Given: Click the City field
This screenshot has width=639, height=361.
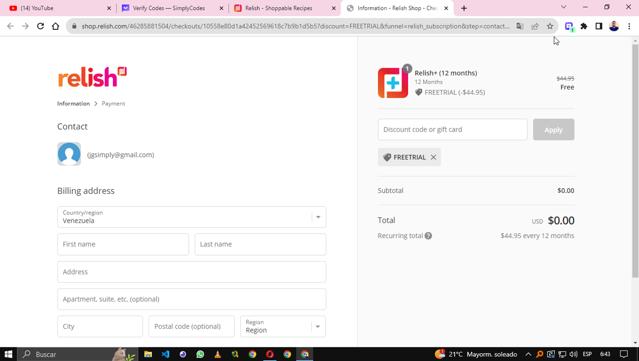Looking at the screenshot, I should click(x=100, y=326).
